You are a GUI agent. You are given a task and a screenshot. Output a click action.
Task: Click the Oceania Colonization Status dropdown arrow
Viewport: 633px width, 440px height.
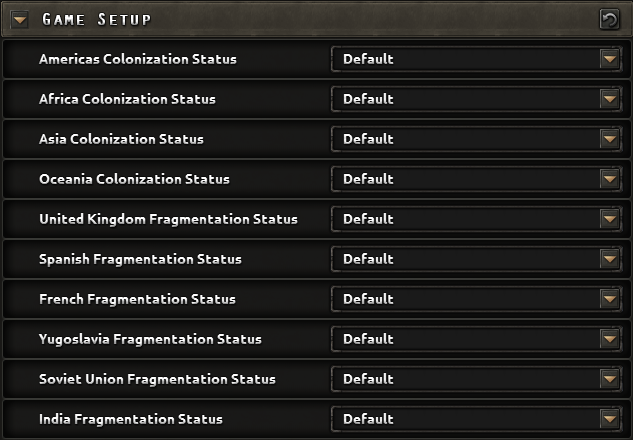tap(610, 179)
